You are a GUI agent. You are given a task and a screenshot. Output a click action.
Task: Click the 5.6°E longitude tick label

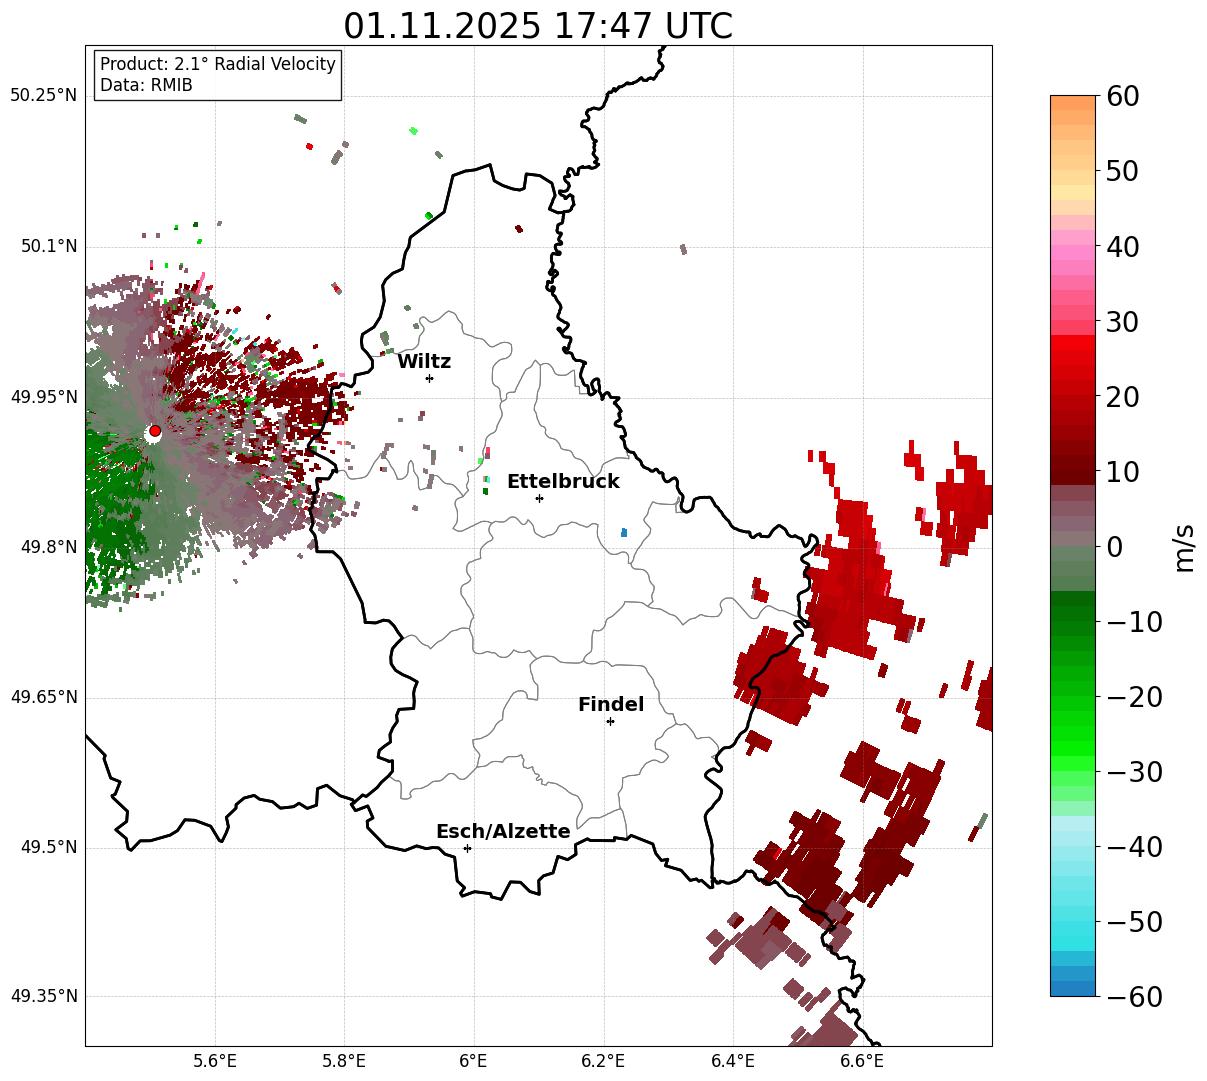point(215,1061)
